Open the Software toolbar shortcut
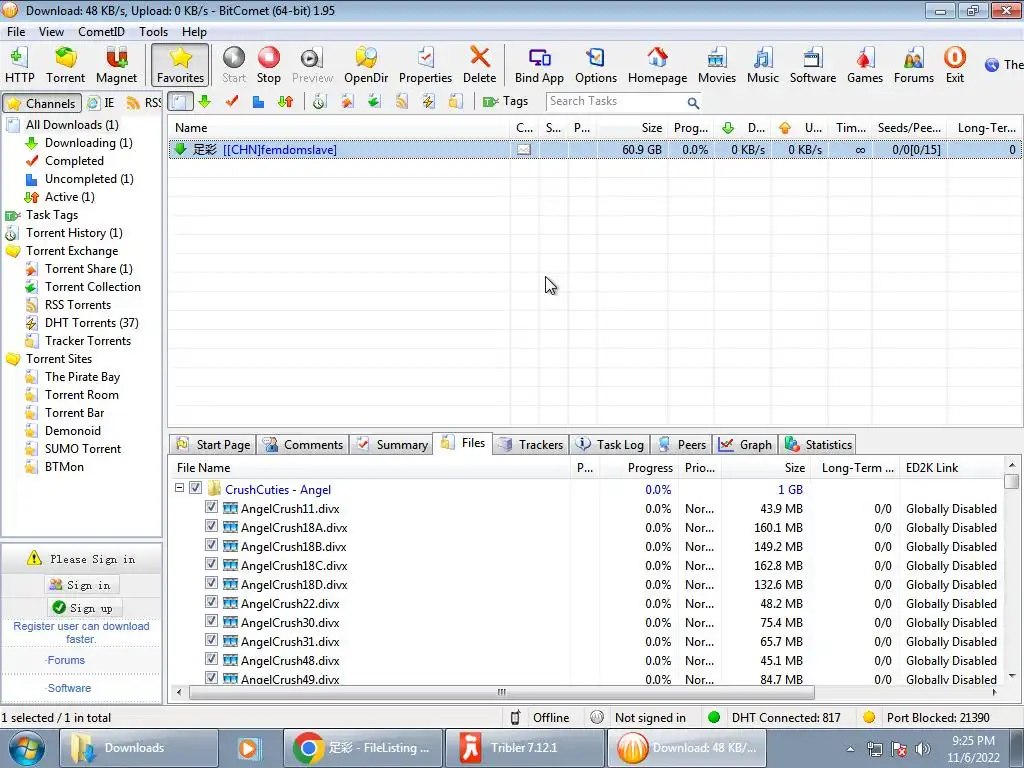The height and width of the screenshot is (768, 1024). (x=812, y=65)
